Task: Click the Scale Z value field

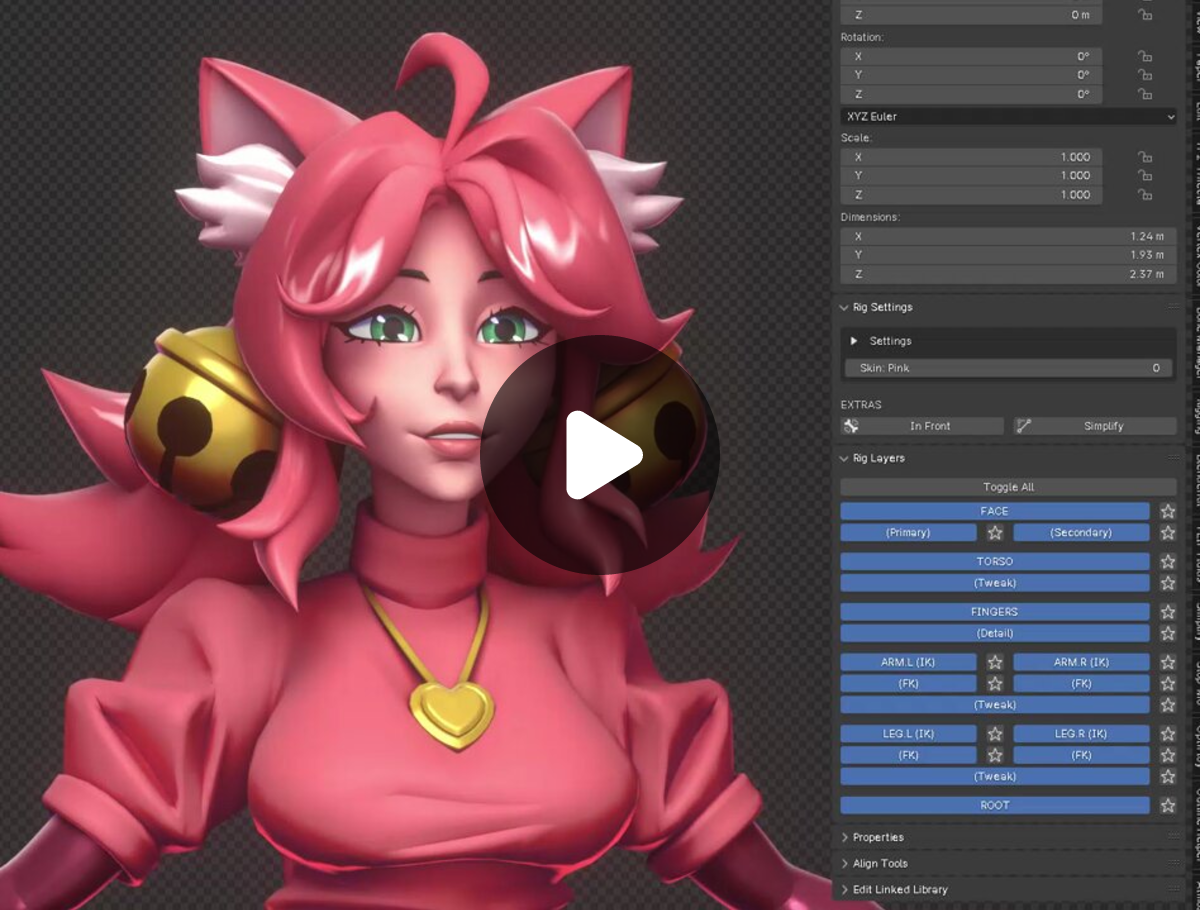Action: [x=971, y=195]
